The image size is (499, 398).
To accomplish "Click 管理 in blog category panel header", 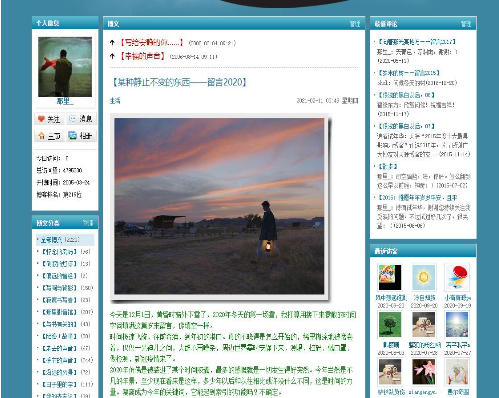I will (x=88, y=223).
